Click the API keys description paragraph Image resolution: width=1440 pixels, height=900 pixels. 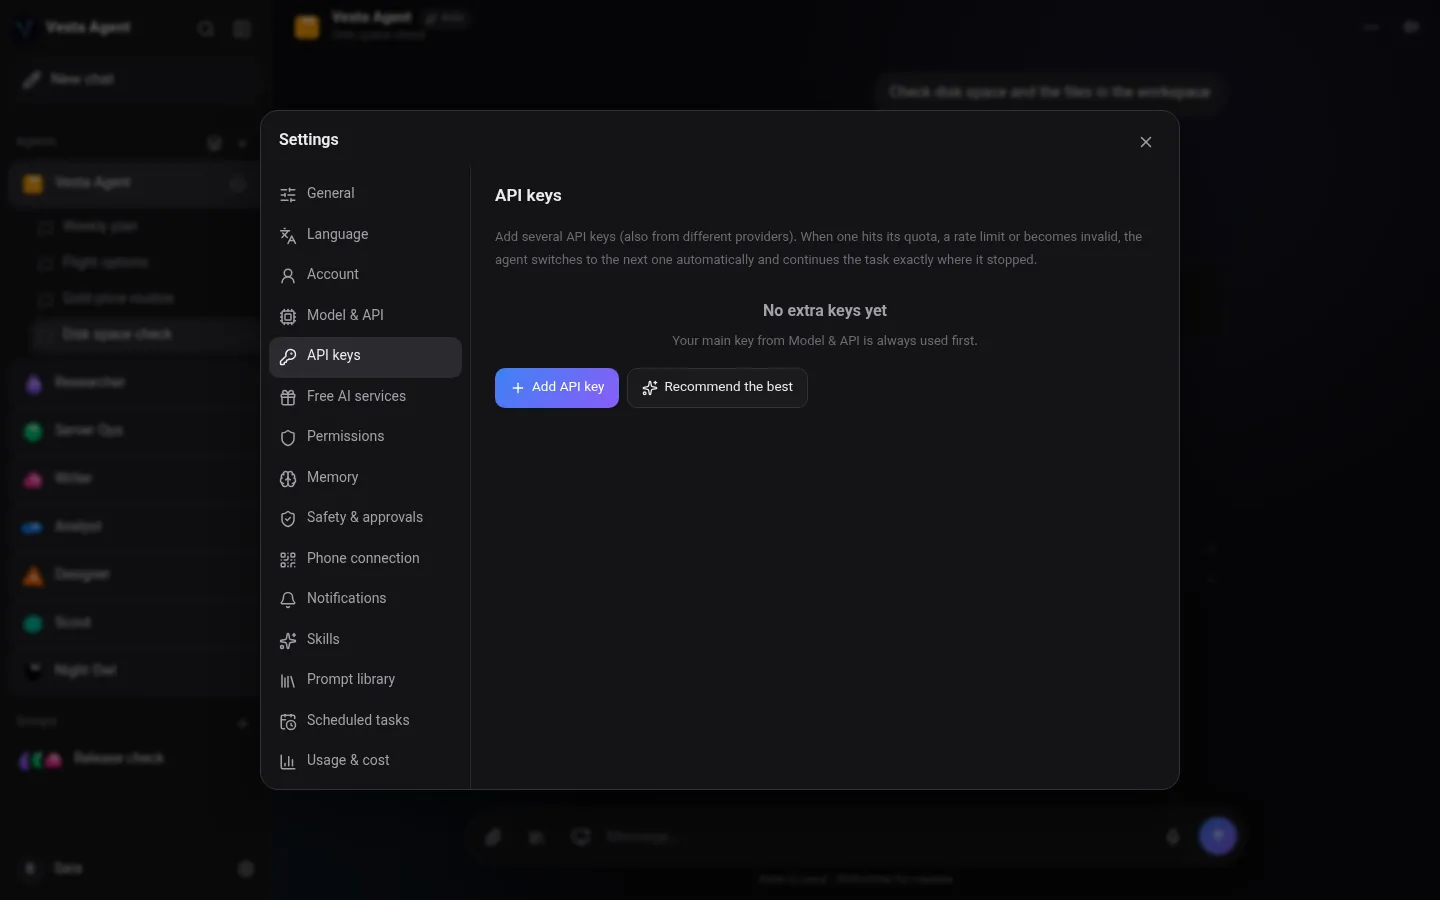[x=819, y=248]
